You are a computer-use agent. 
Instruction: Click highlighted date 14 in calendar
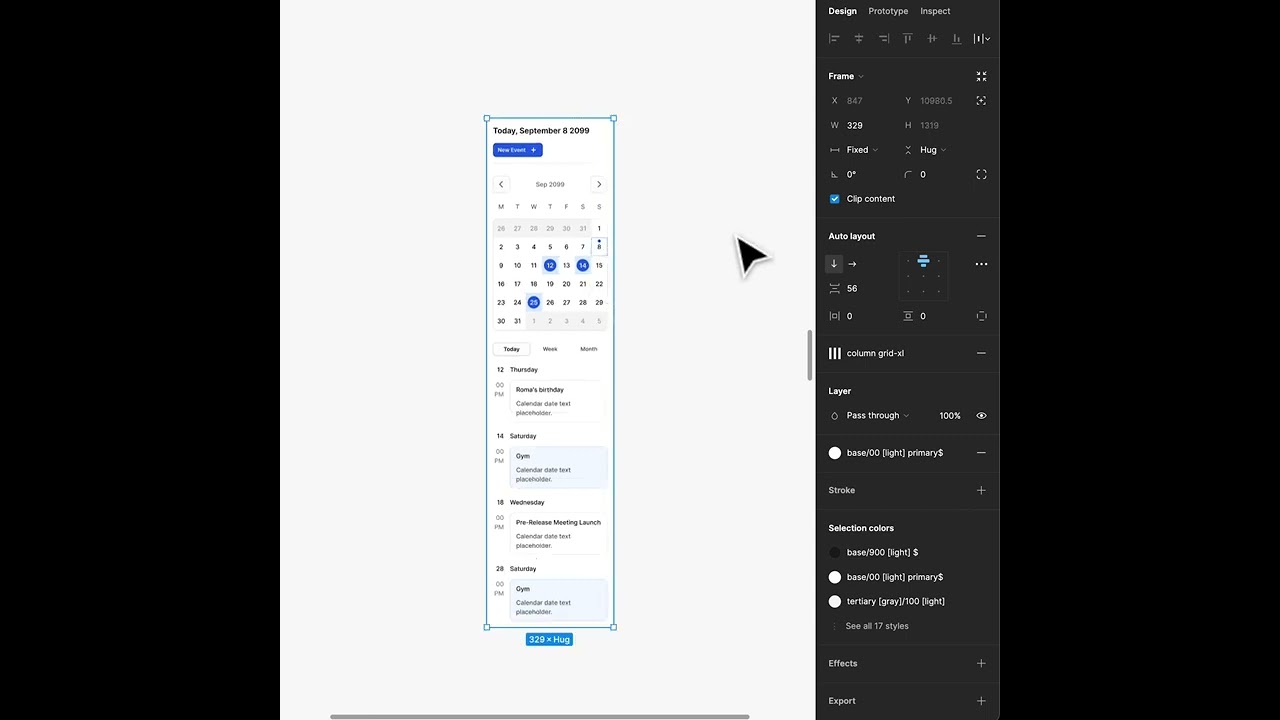click(582, 265)
